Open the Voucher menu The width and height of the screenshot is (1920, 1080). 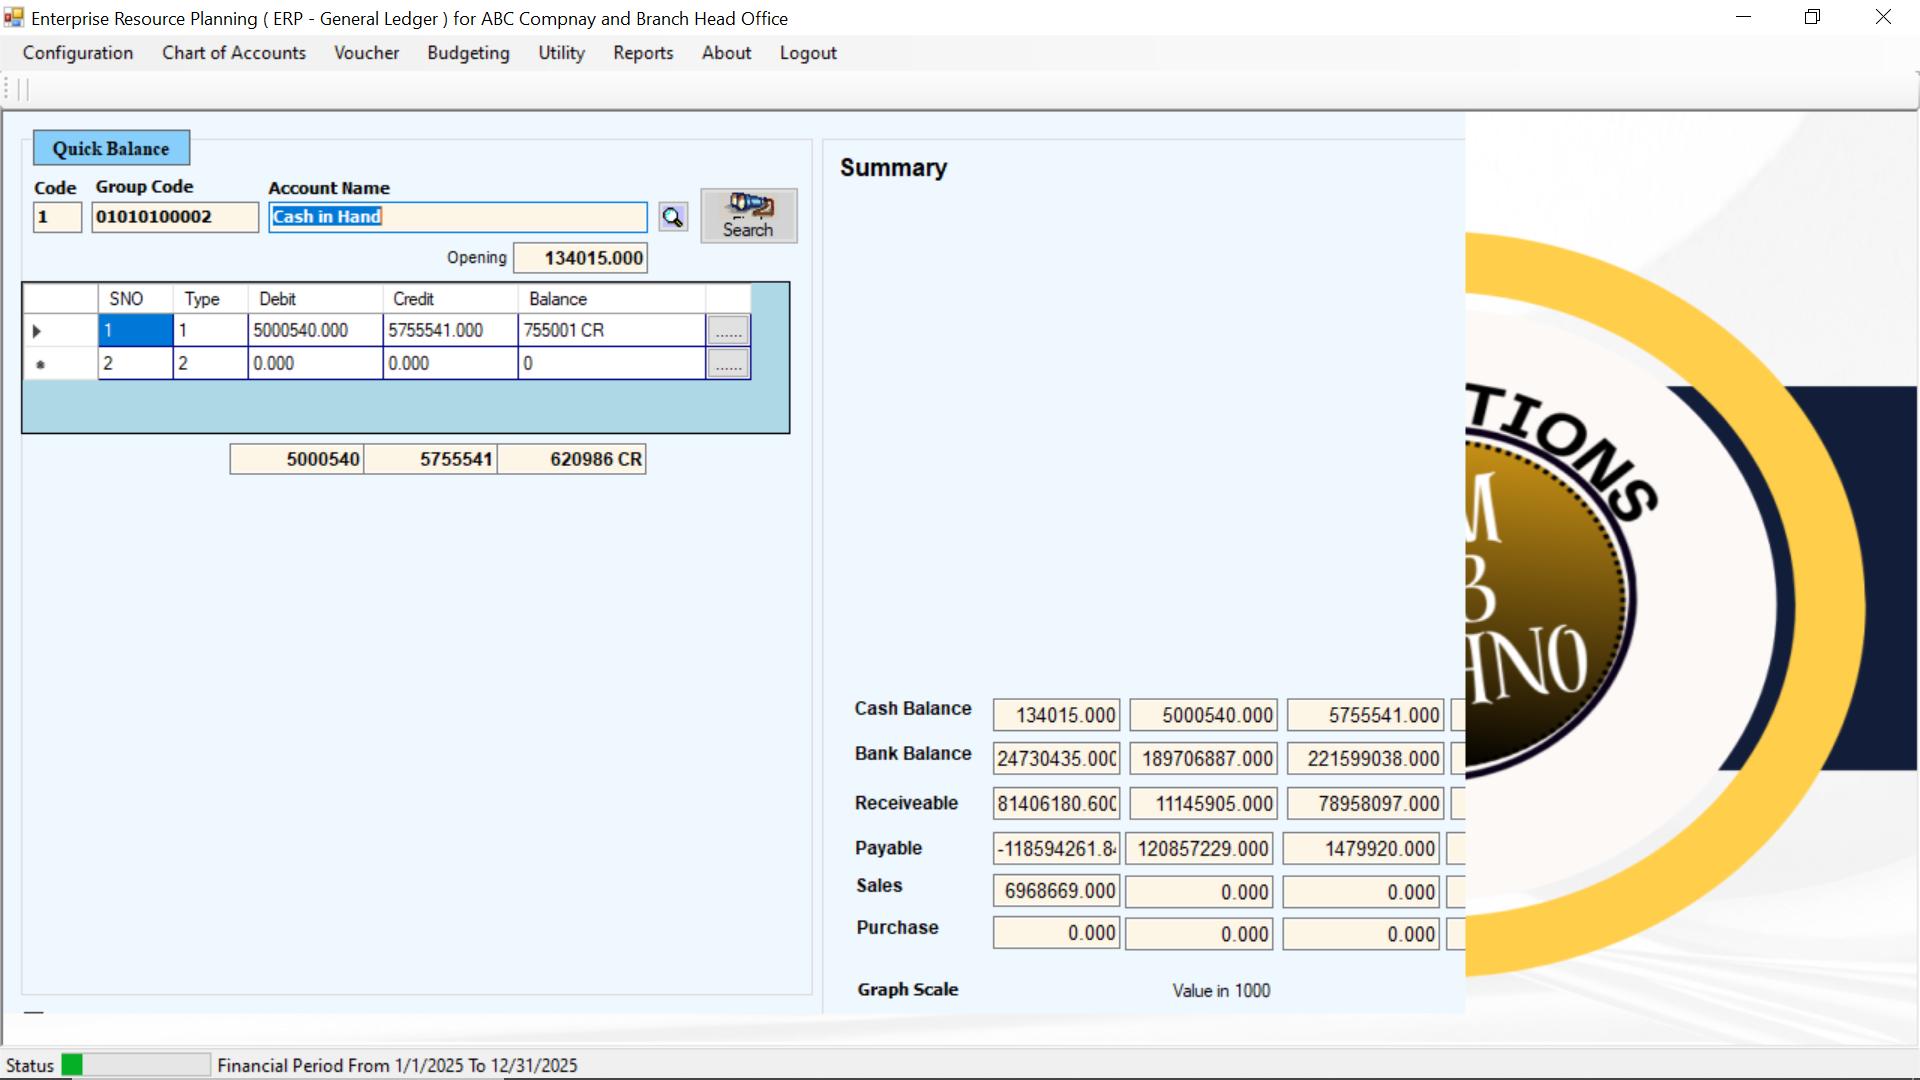pos(366,53)
